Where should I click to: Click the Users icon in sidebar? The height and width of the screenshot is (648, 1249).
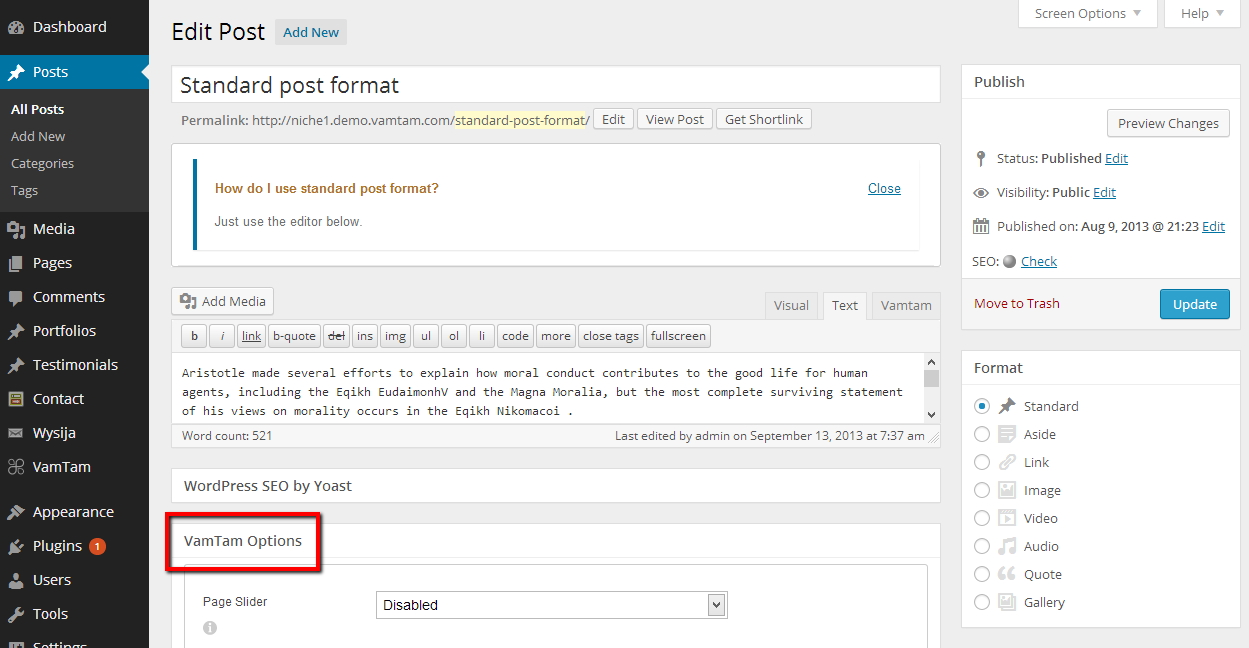16,580
